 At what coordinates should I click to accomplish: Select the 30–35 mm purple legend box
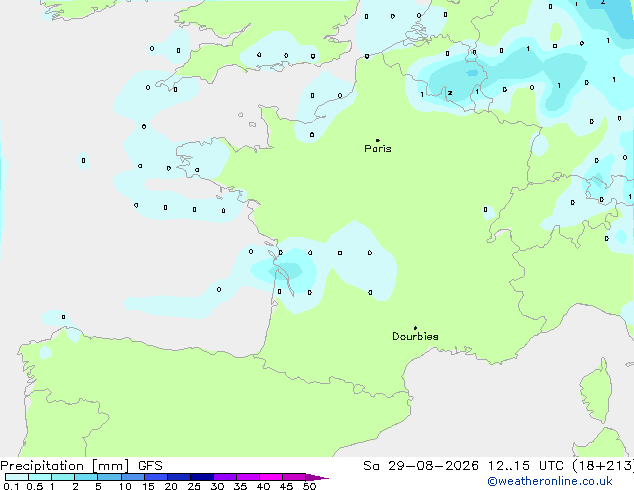pos(224,477)
